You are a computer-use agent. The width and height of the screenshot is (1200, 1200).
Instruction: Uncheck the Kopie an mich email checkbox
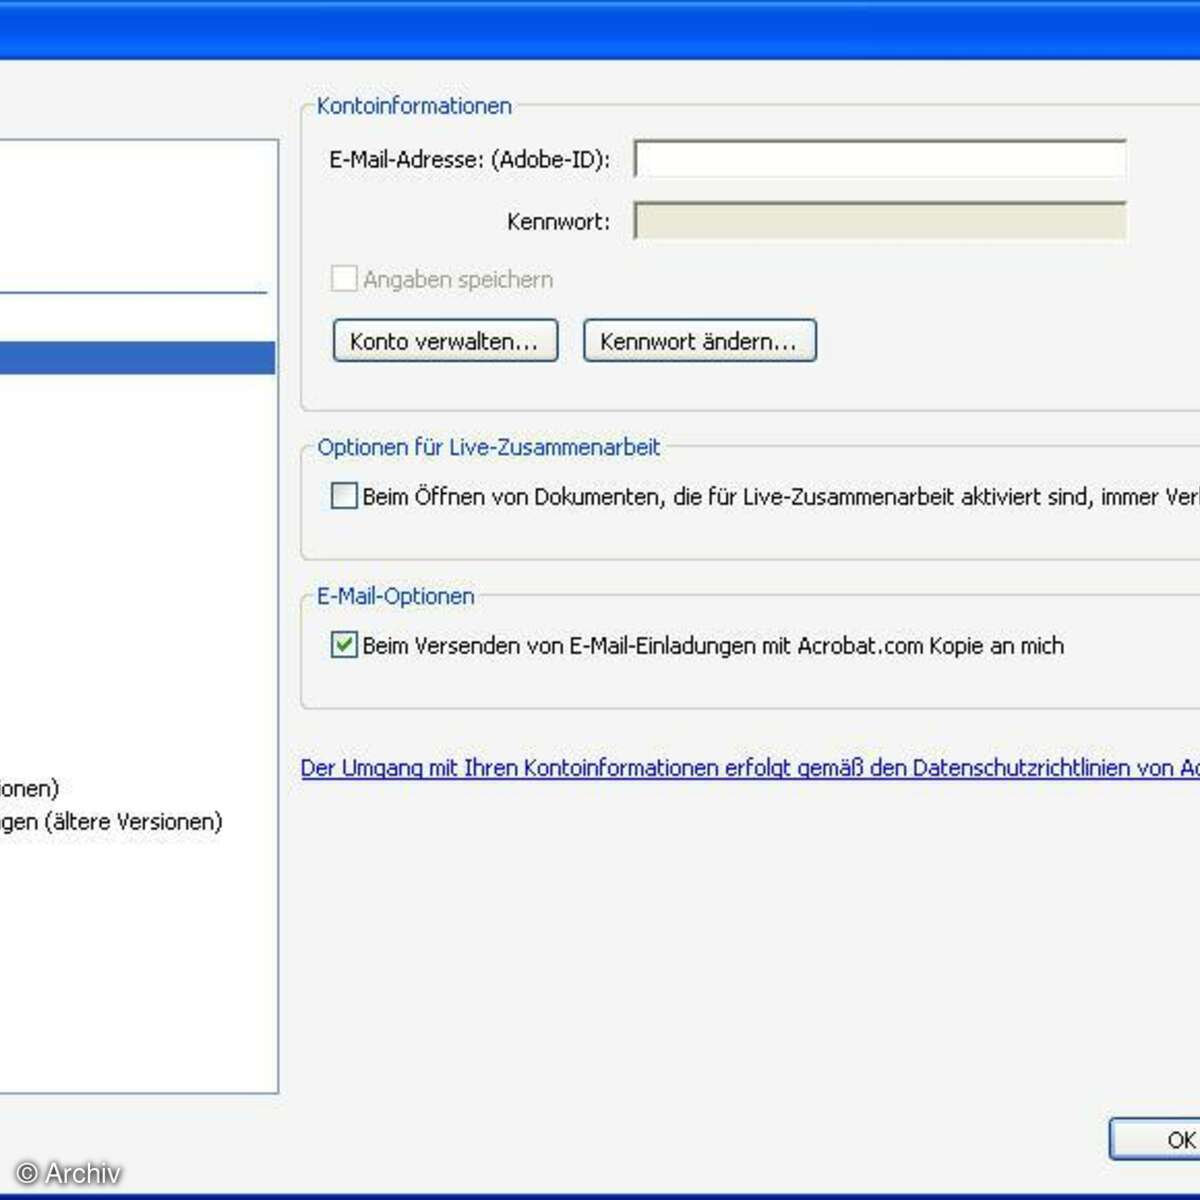pyautogui.click(x=344, y=645)
